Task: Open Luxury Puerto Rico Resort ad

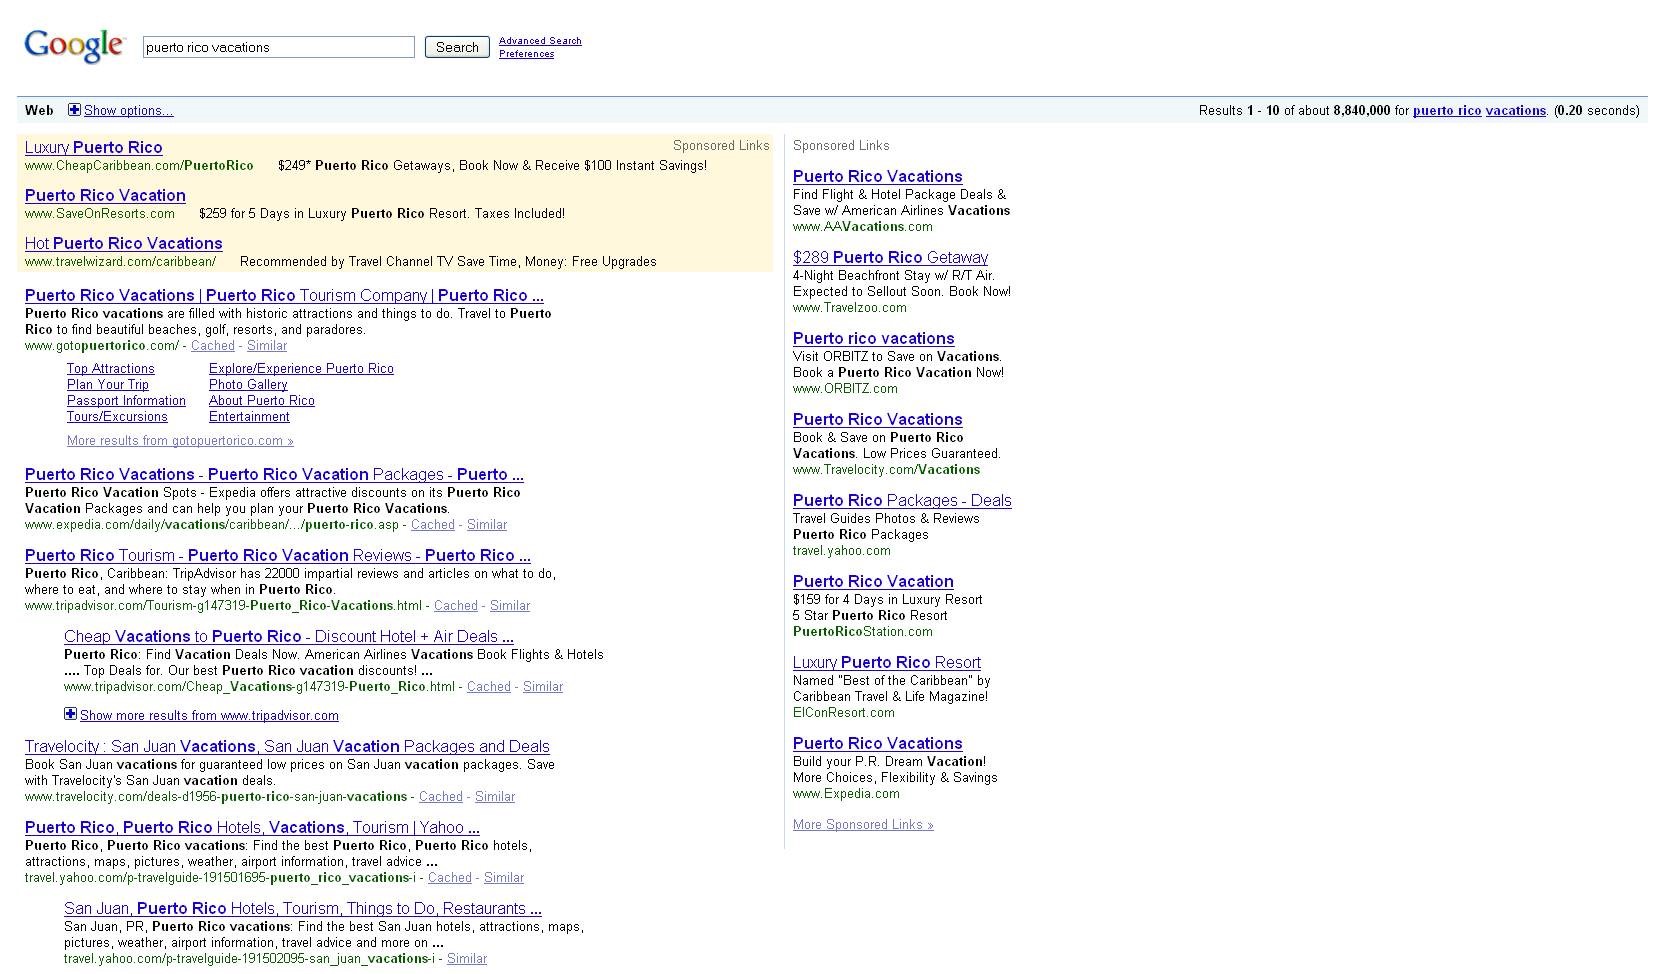Action: coord(887,662)
